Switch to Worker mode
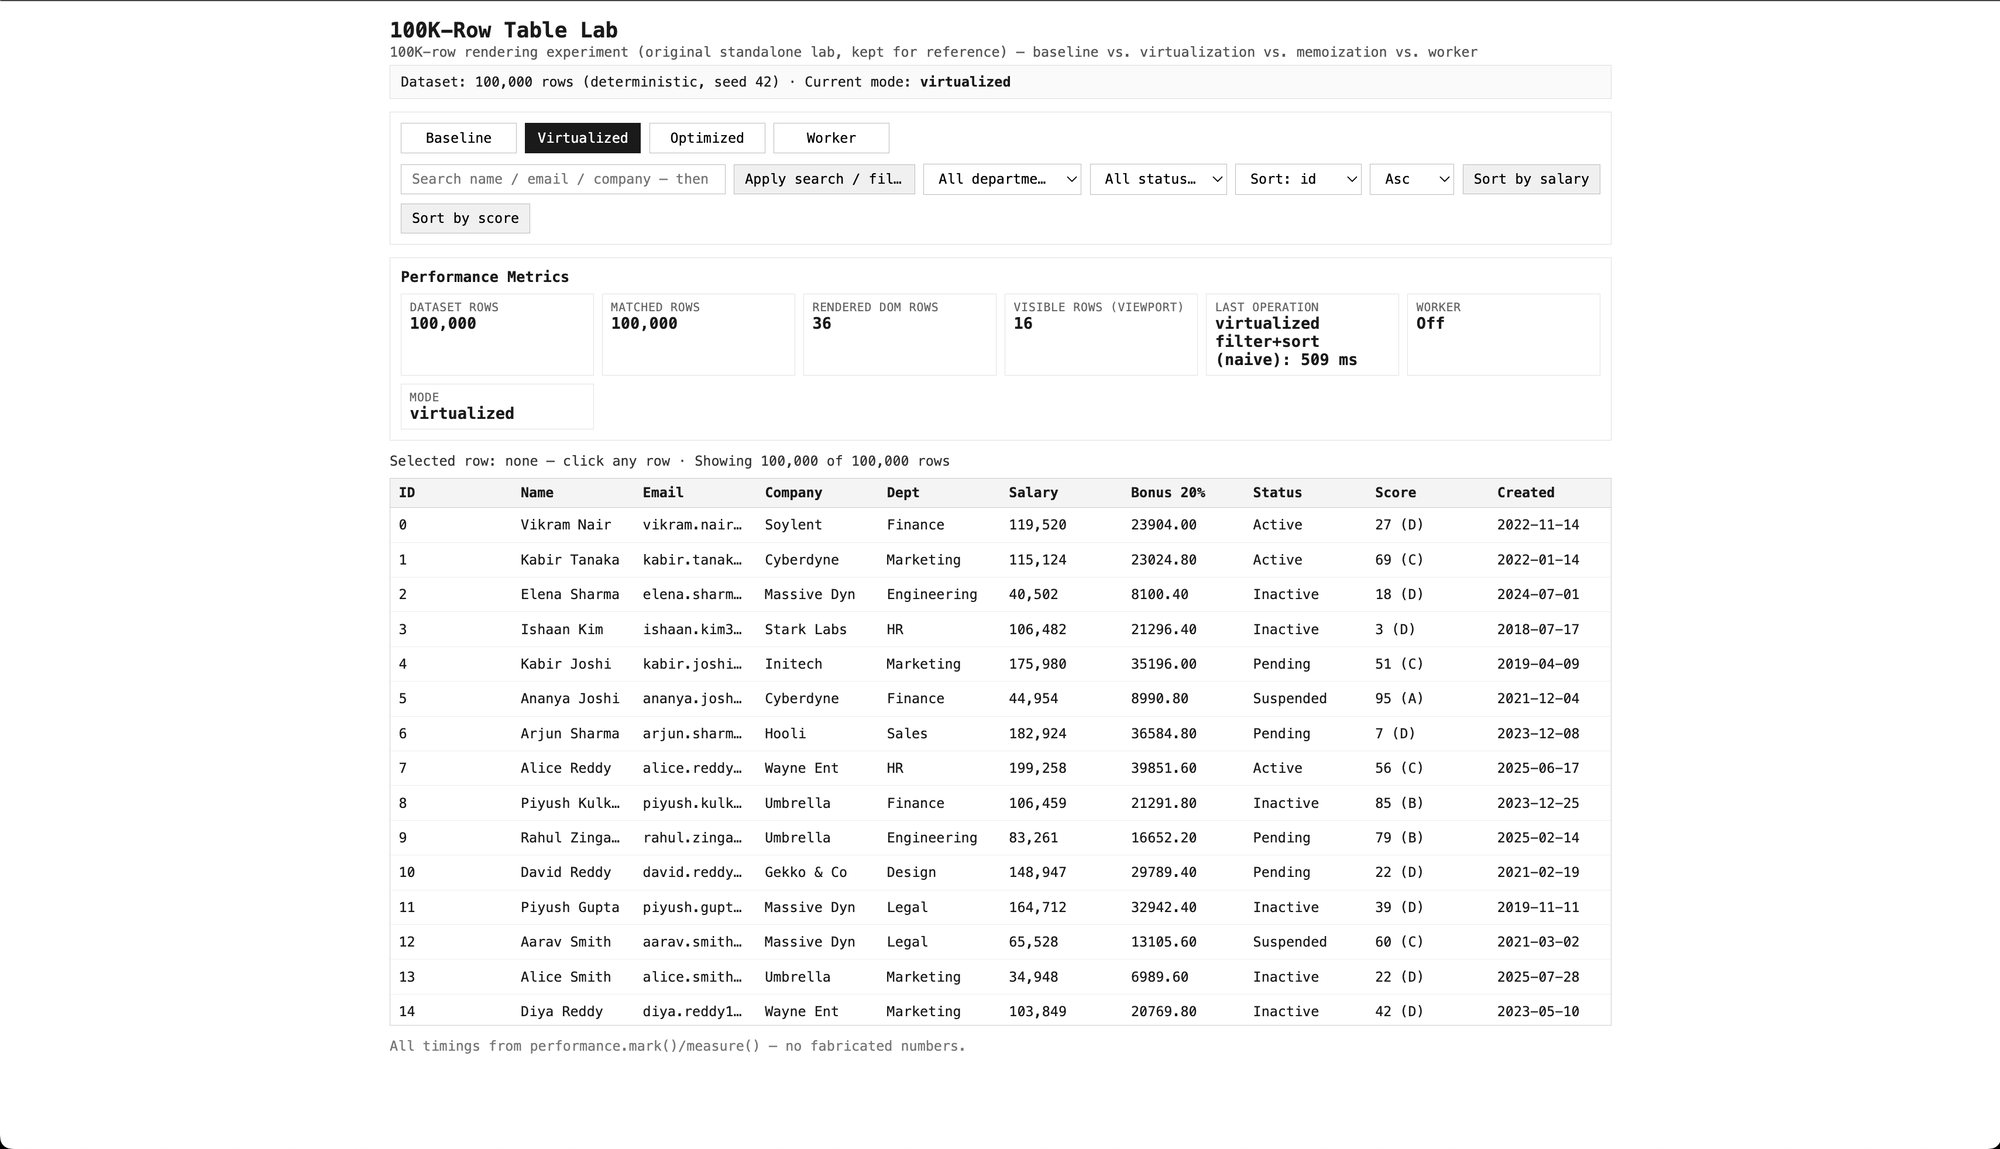 point(831,138)
